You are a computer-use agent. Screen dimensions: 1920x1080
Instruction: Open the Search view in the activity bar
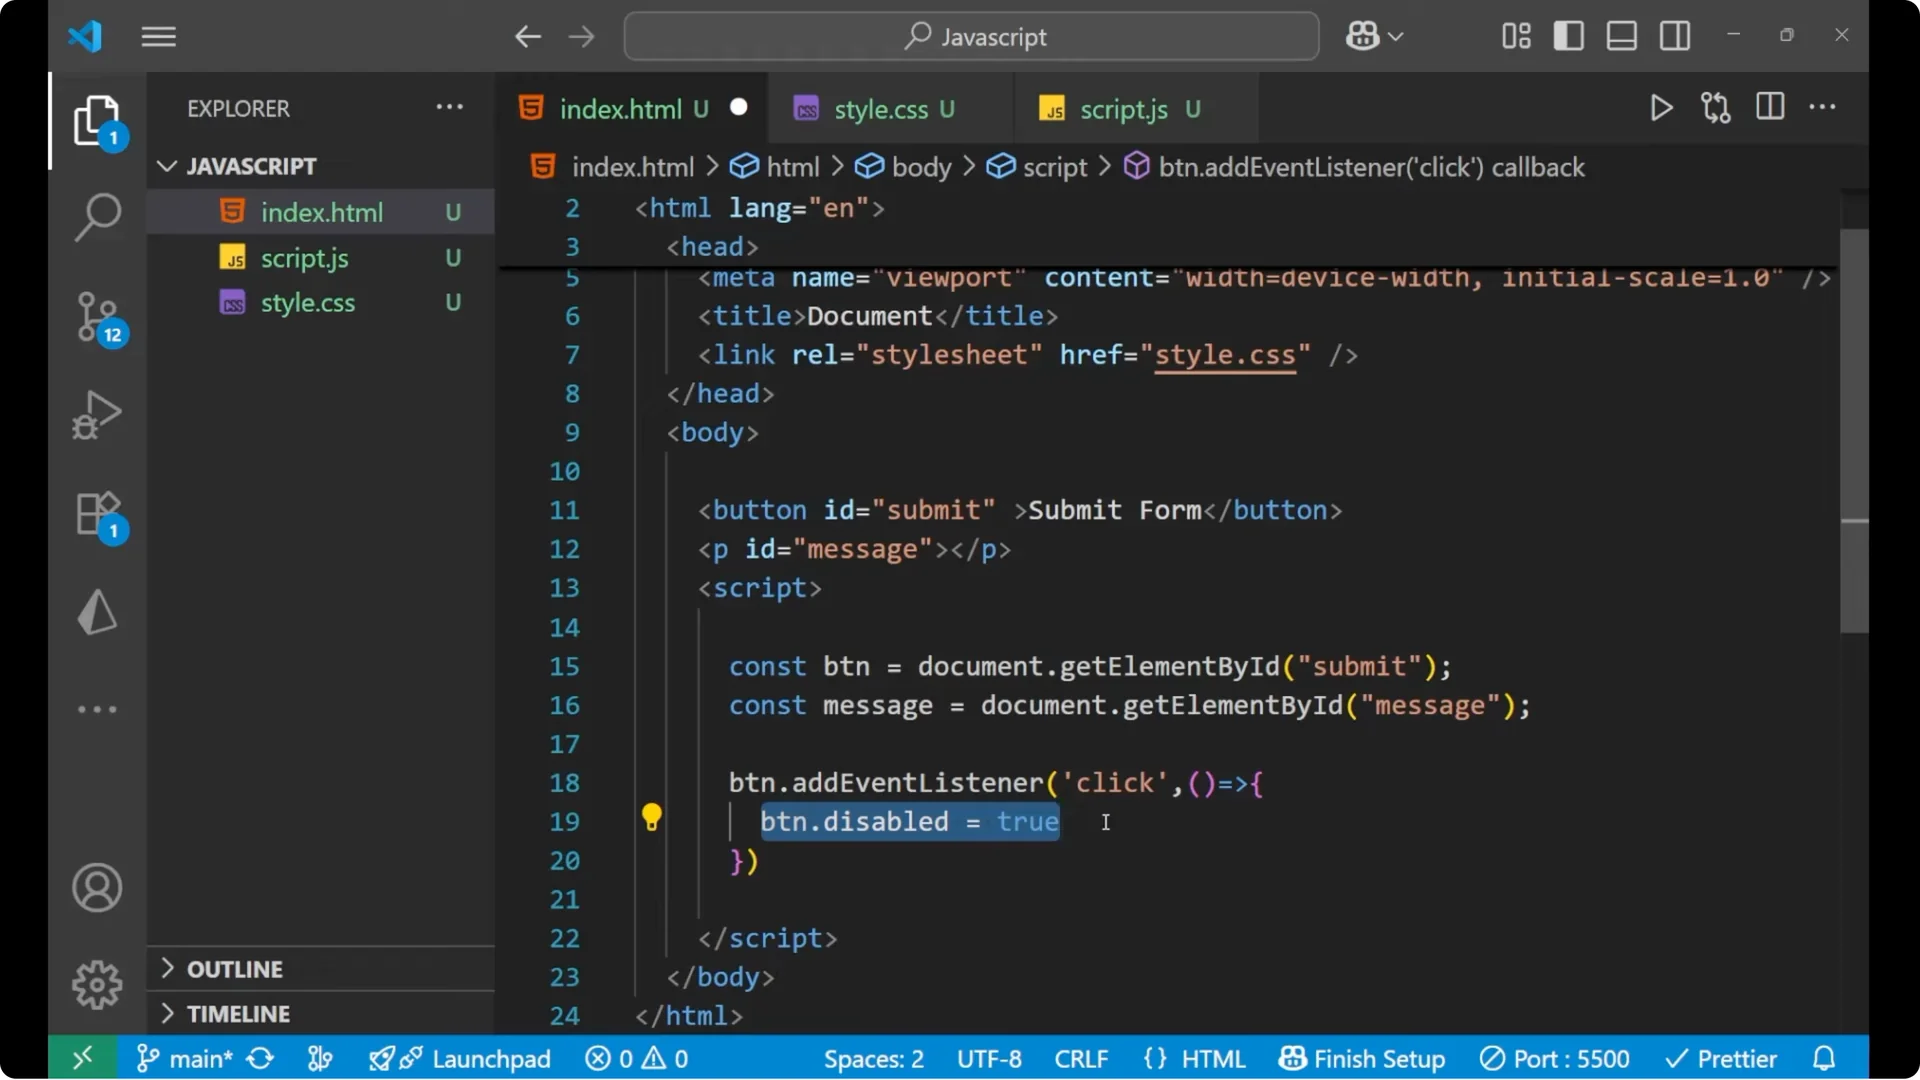[97, 217]
